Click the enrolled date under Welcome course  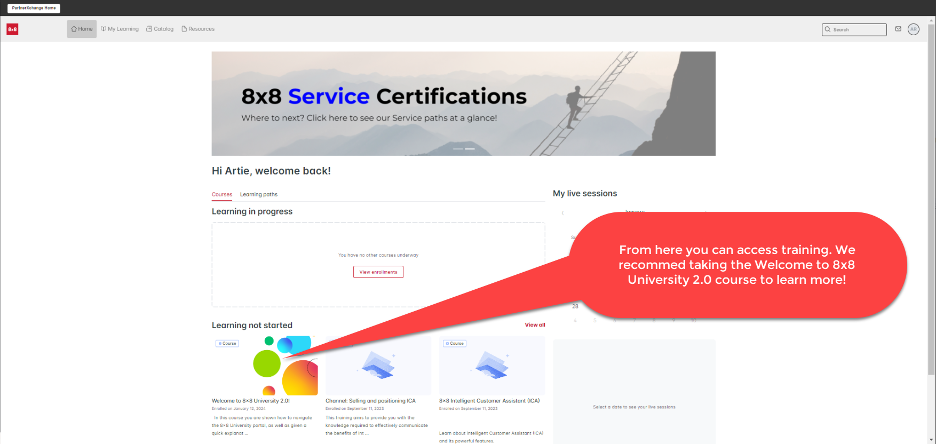coord(237,409)
